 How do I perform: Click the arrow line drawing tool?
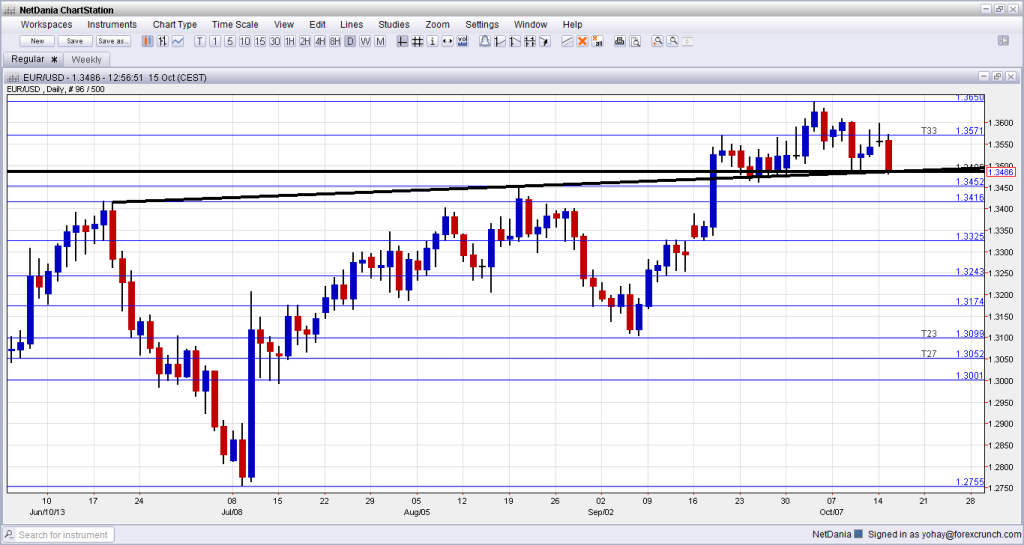click(545, 41)
